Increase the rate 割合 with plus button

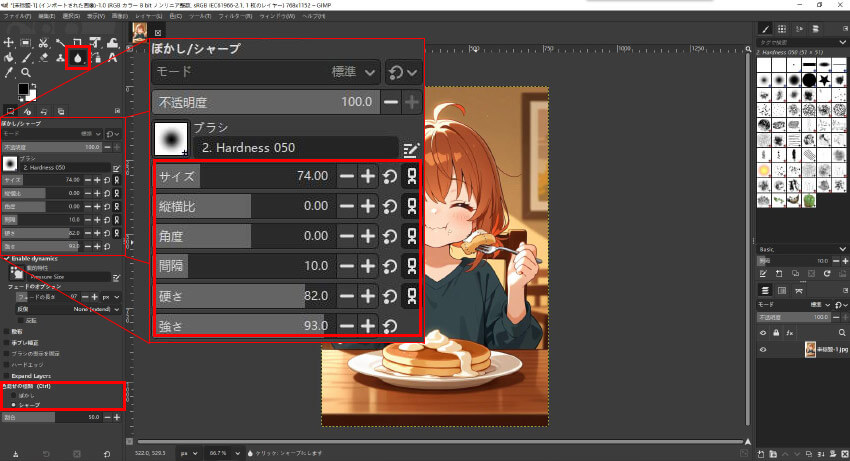pos(117,418)
